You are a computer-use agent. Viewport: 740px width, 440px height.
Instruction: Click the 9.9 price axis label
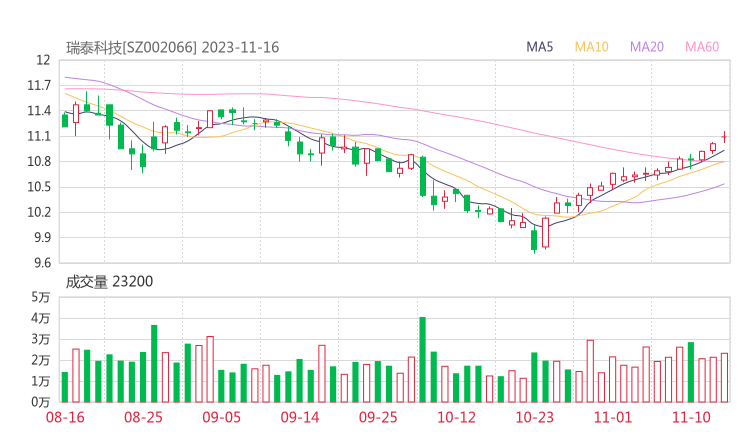pyautogui.click(x=42, y=237)
